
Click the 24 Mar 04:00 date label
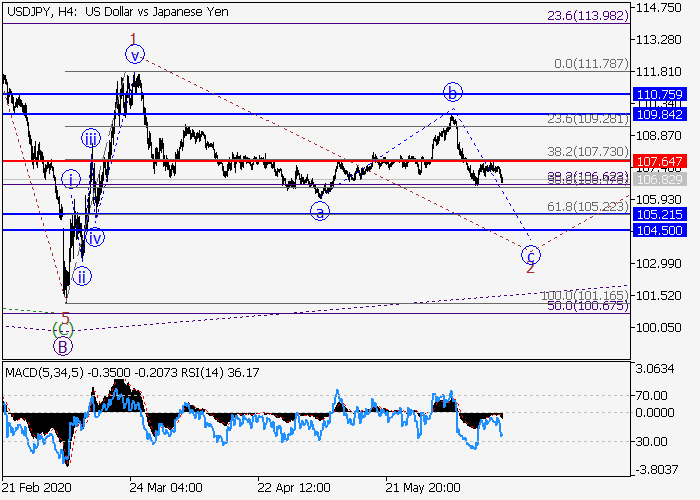point(166,487)
